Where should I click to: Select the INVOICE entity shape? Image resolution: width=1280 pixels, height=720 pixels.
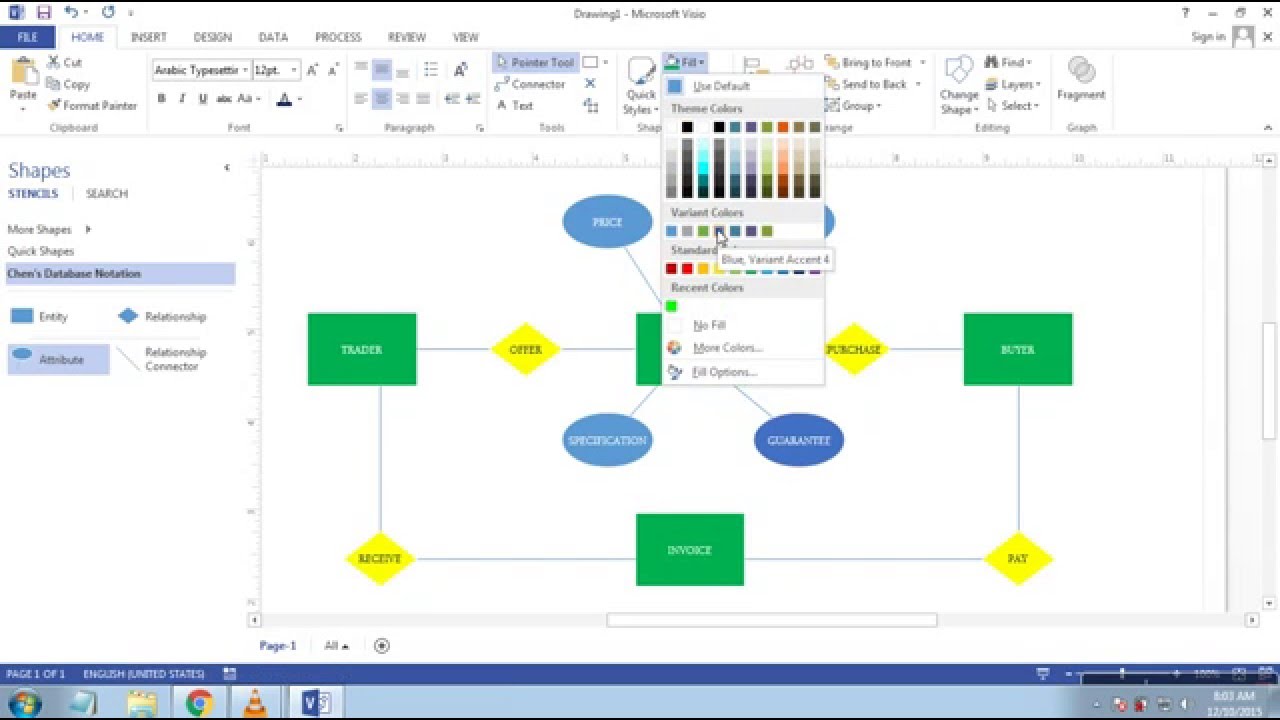[x=690, y=550]
